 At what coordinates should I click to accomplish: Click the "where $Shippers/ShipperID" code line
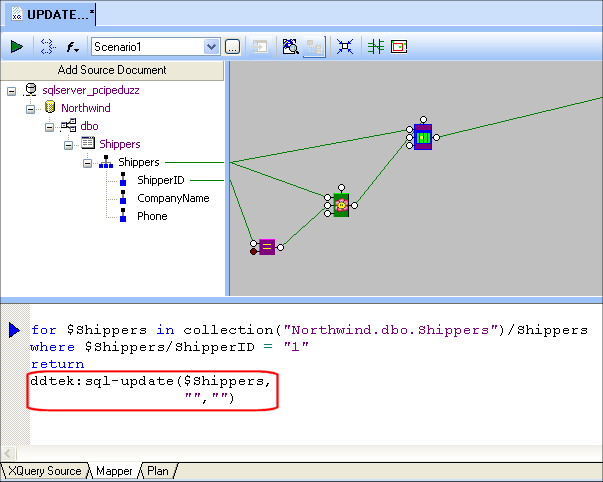pos(169,347)
